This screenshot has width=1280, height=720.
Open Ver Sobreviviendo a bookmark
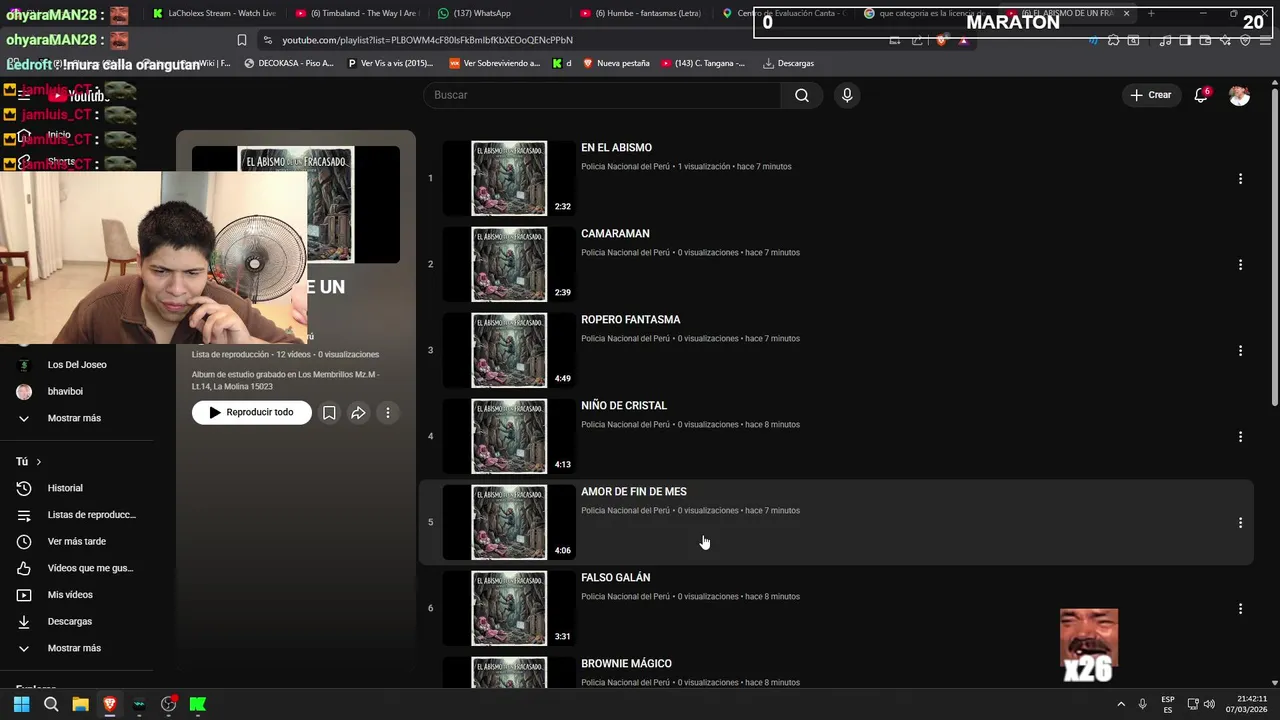click(494, 63)
